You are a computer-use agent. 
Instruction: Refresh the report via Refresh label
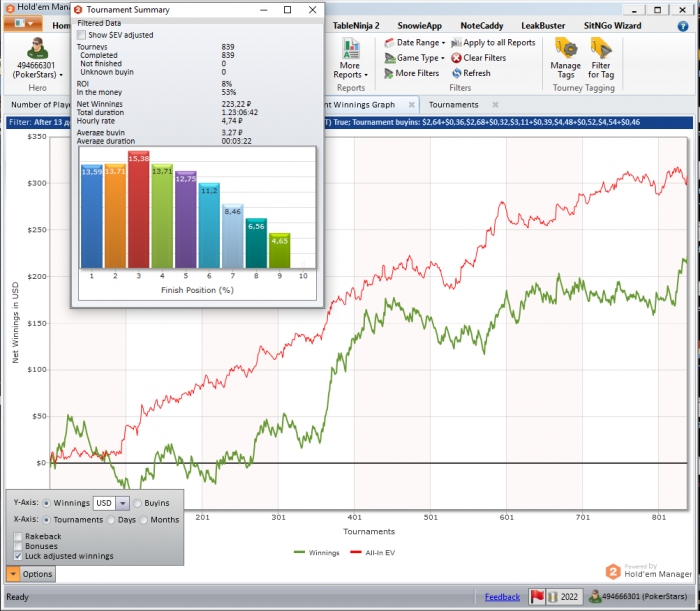[477, 73]
